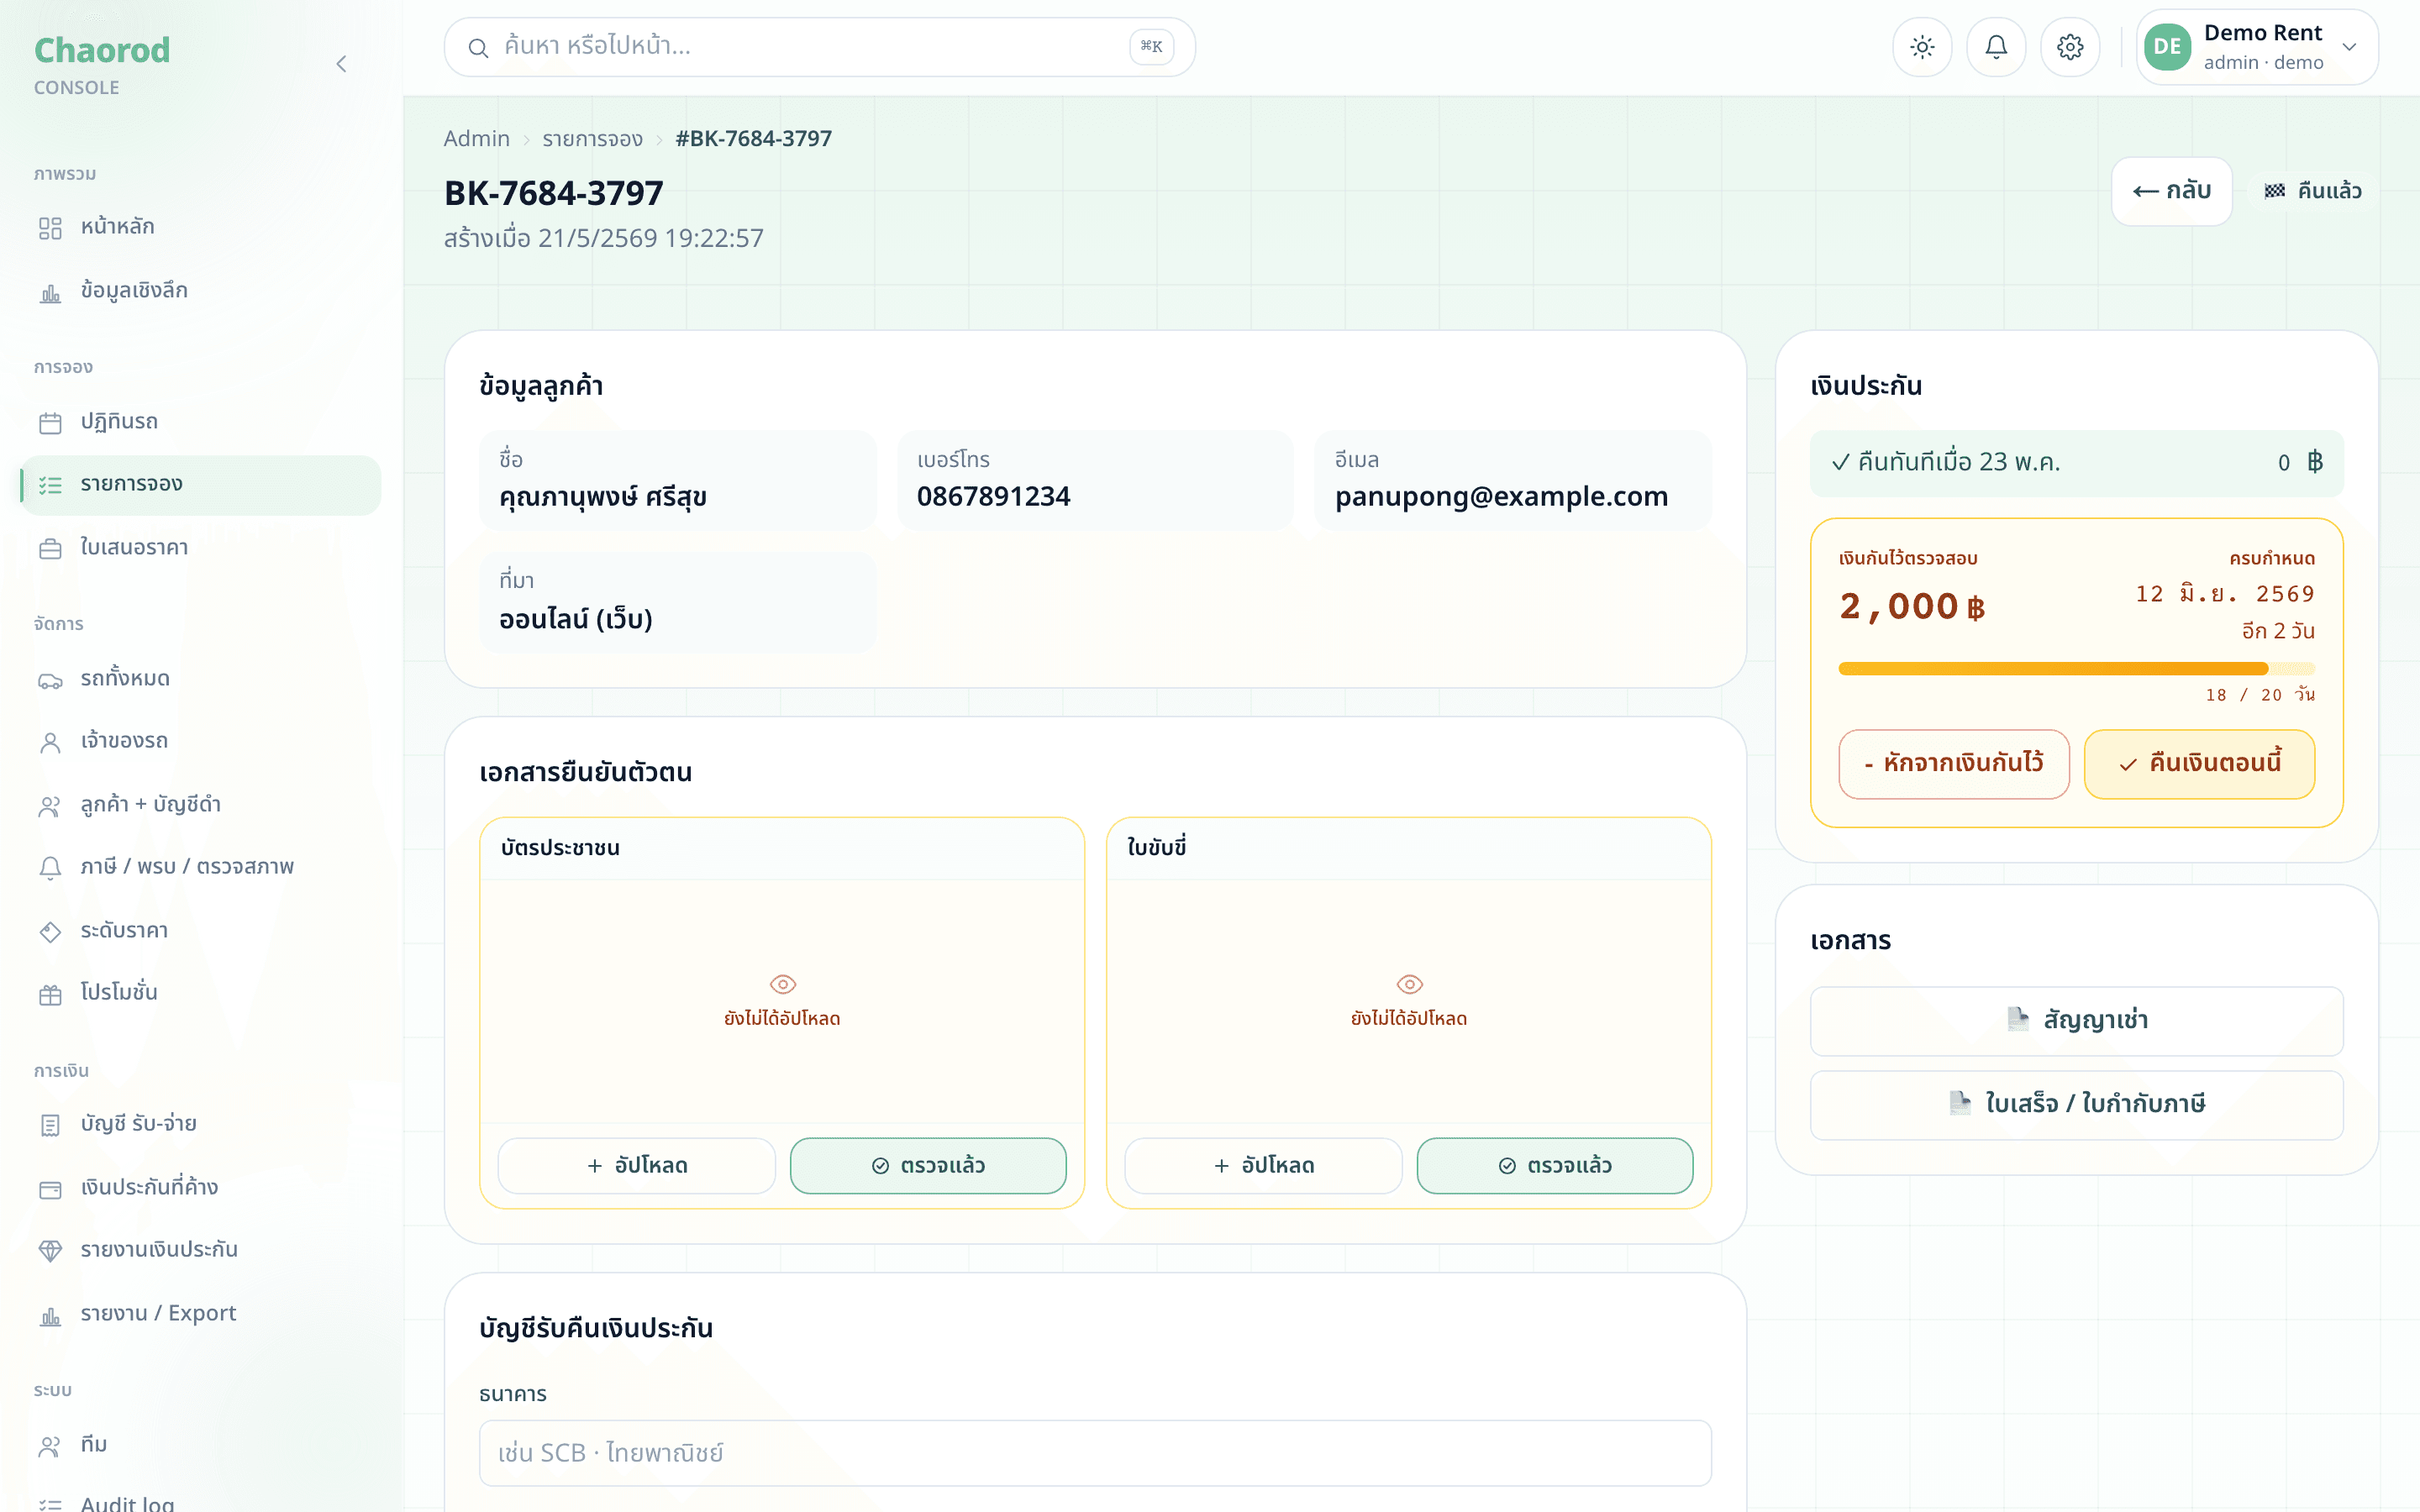Click email panupong@example.com

tap(1501, 497)
